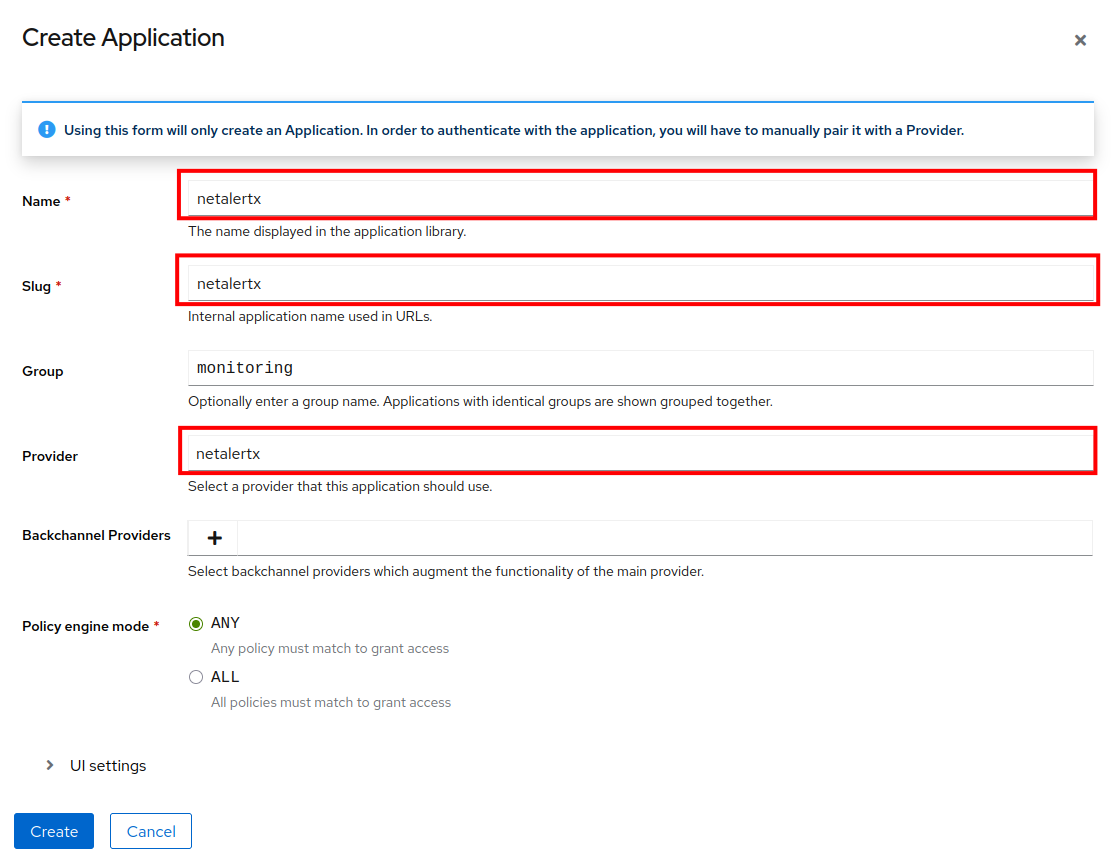Click the Policy engine mode label
This screenshot has height=861, width=1115.
click(86, 626)
